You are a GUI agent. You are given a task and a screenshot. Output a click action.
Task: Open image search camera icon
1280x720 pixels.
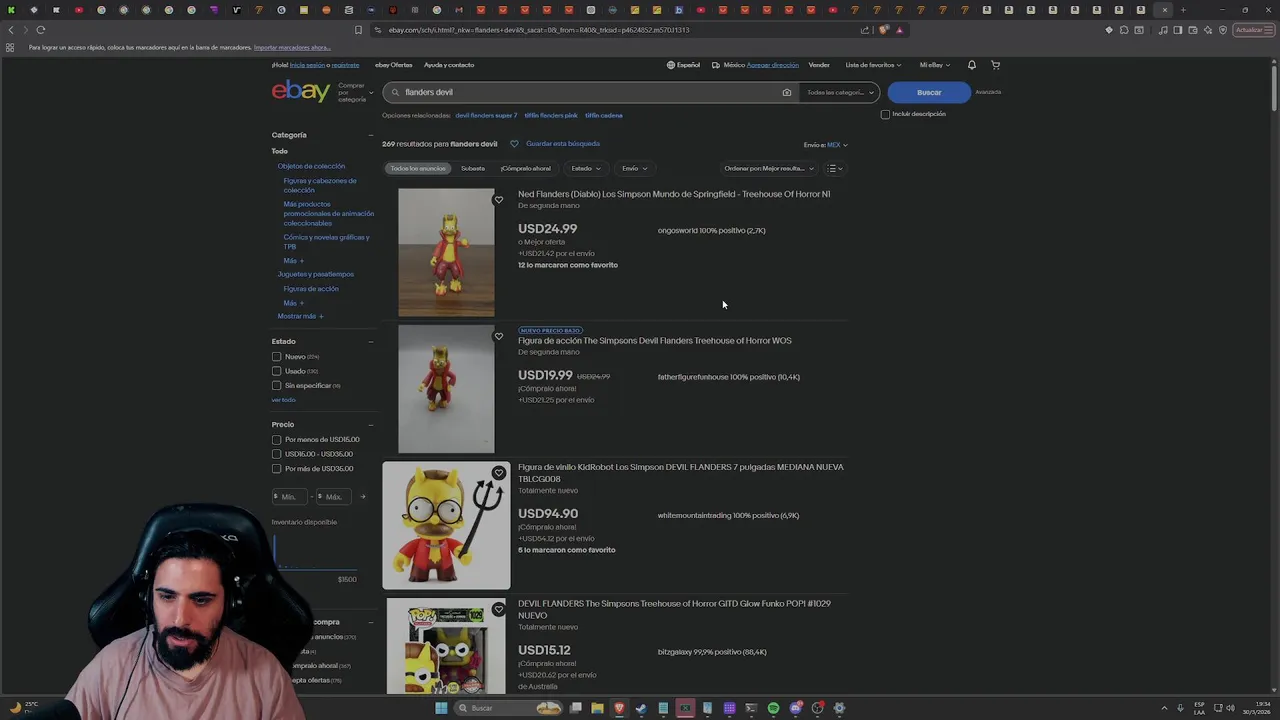click(787, 92)
